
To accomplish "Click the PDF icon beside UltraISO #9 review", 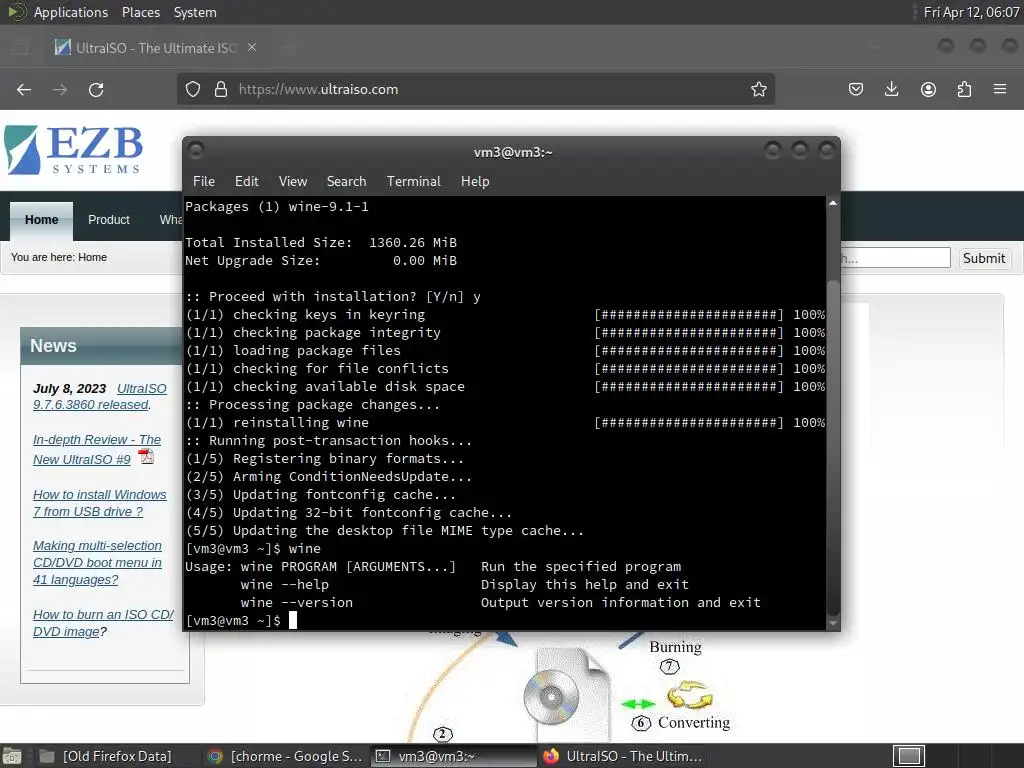I will [146, 456].
